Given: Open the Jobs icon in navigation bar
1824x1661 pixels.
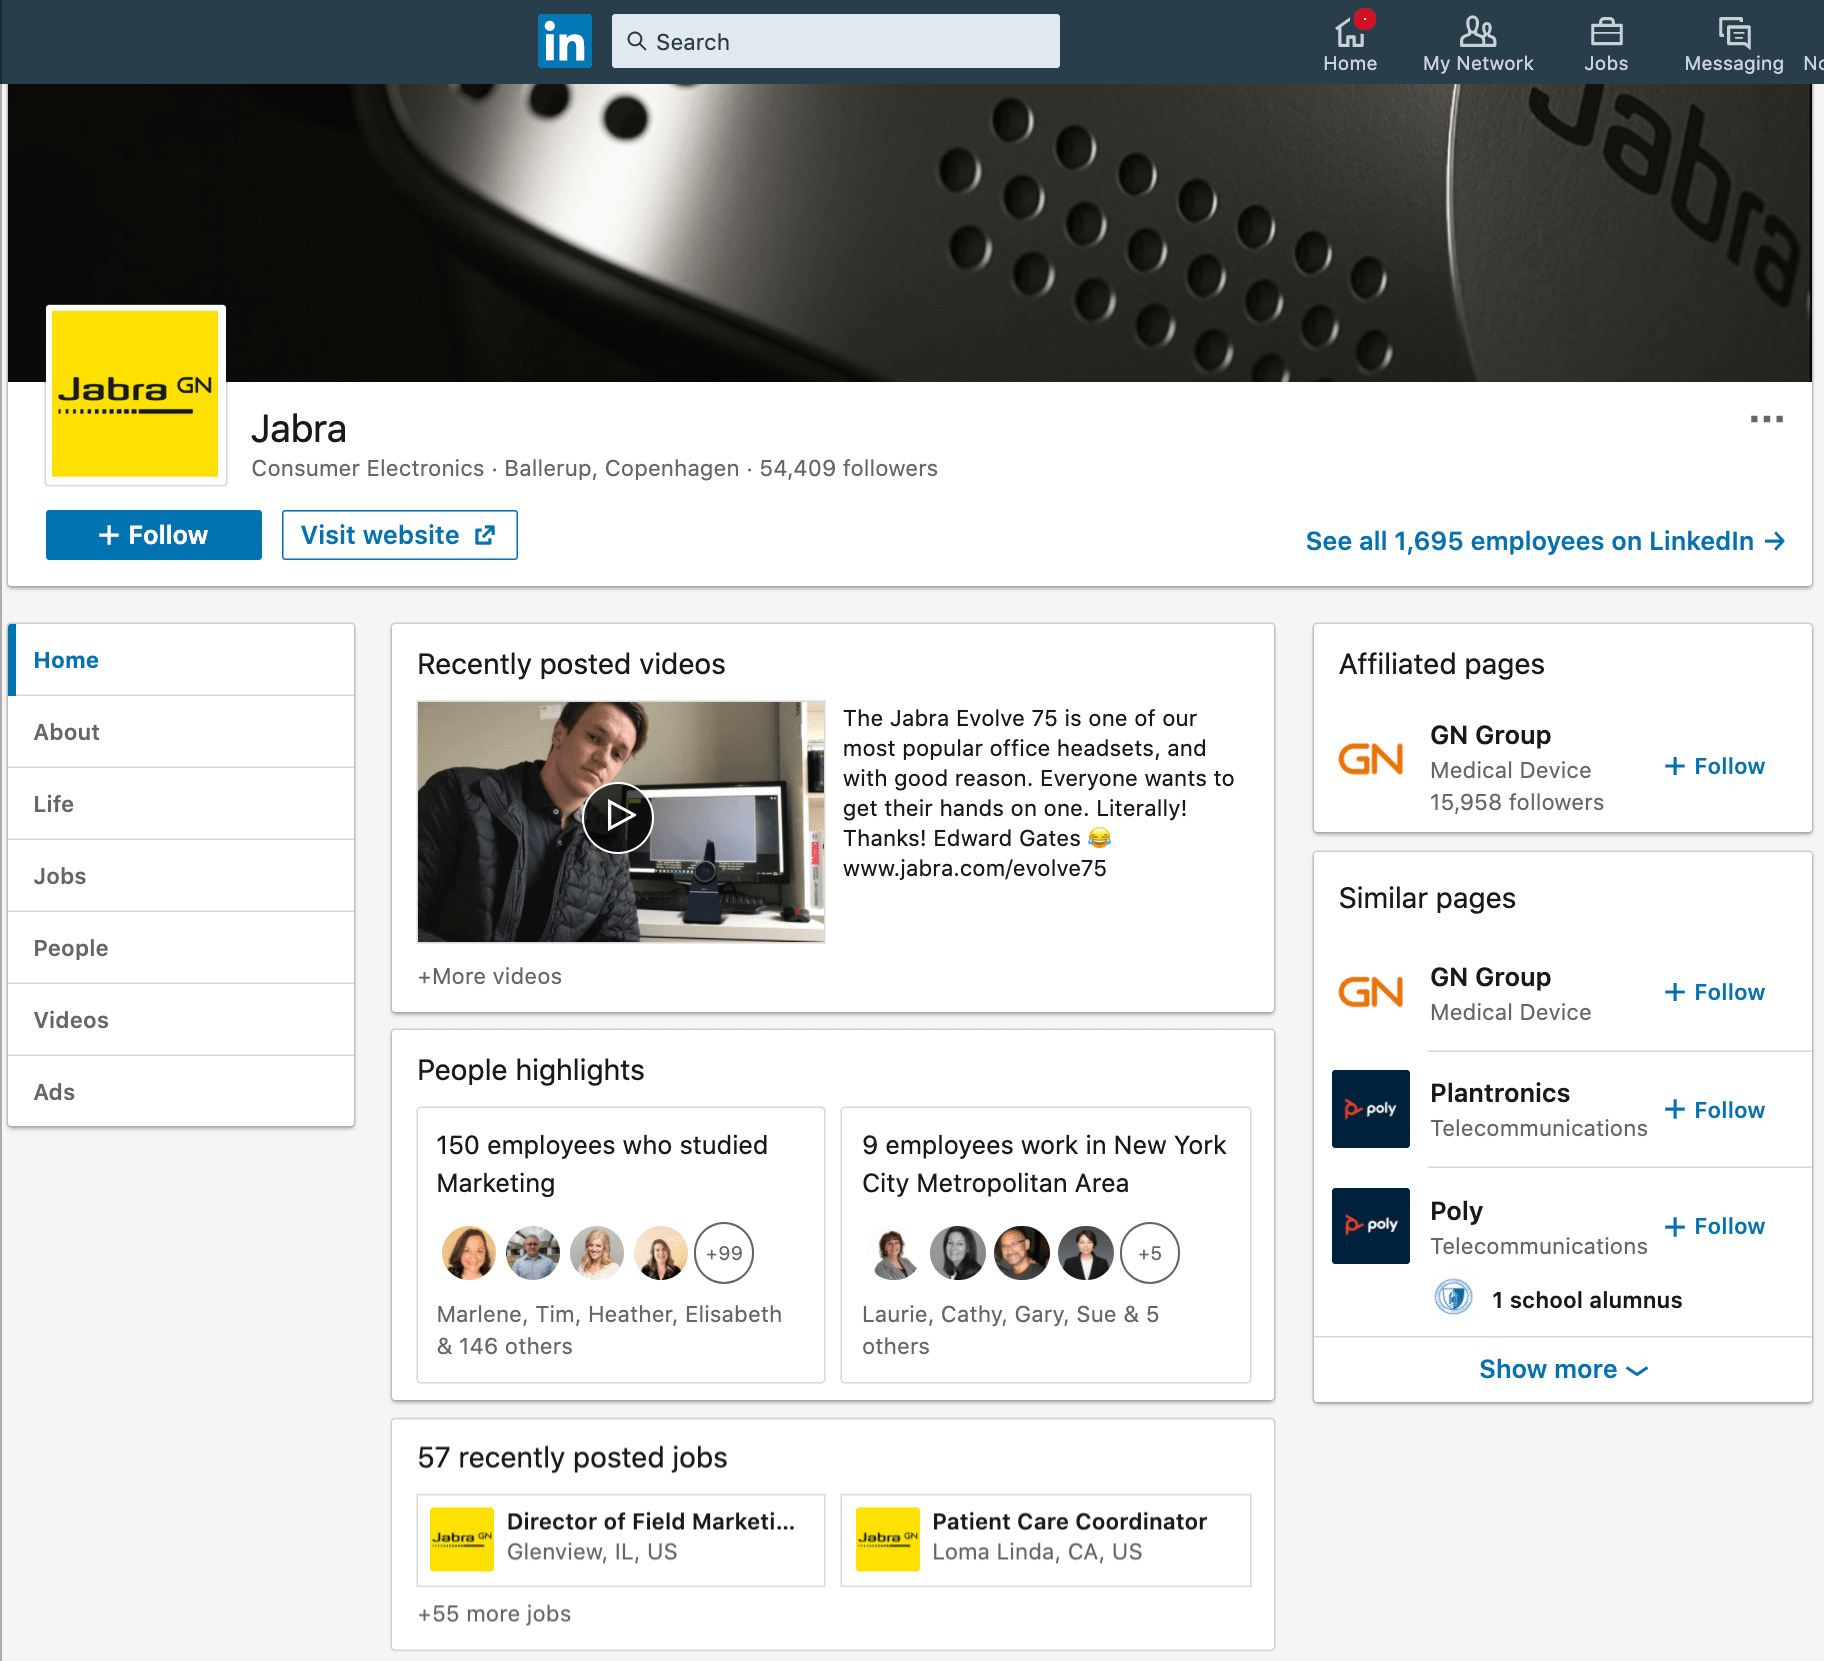Looking at the screenshot, I should [1605, 40].
